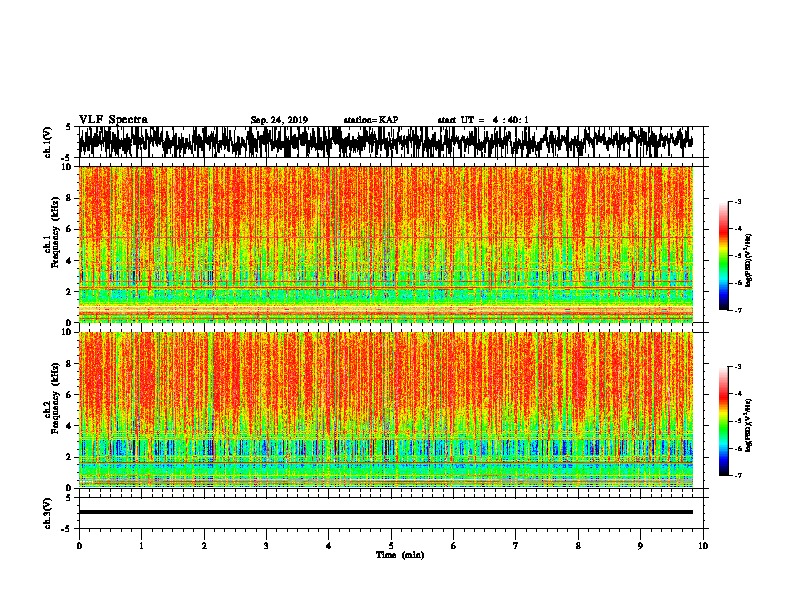Click the ch.1 black voltage waveform trace

point(386,142)
